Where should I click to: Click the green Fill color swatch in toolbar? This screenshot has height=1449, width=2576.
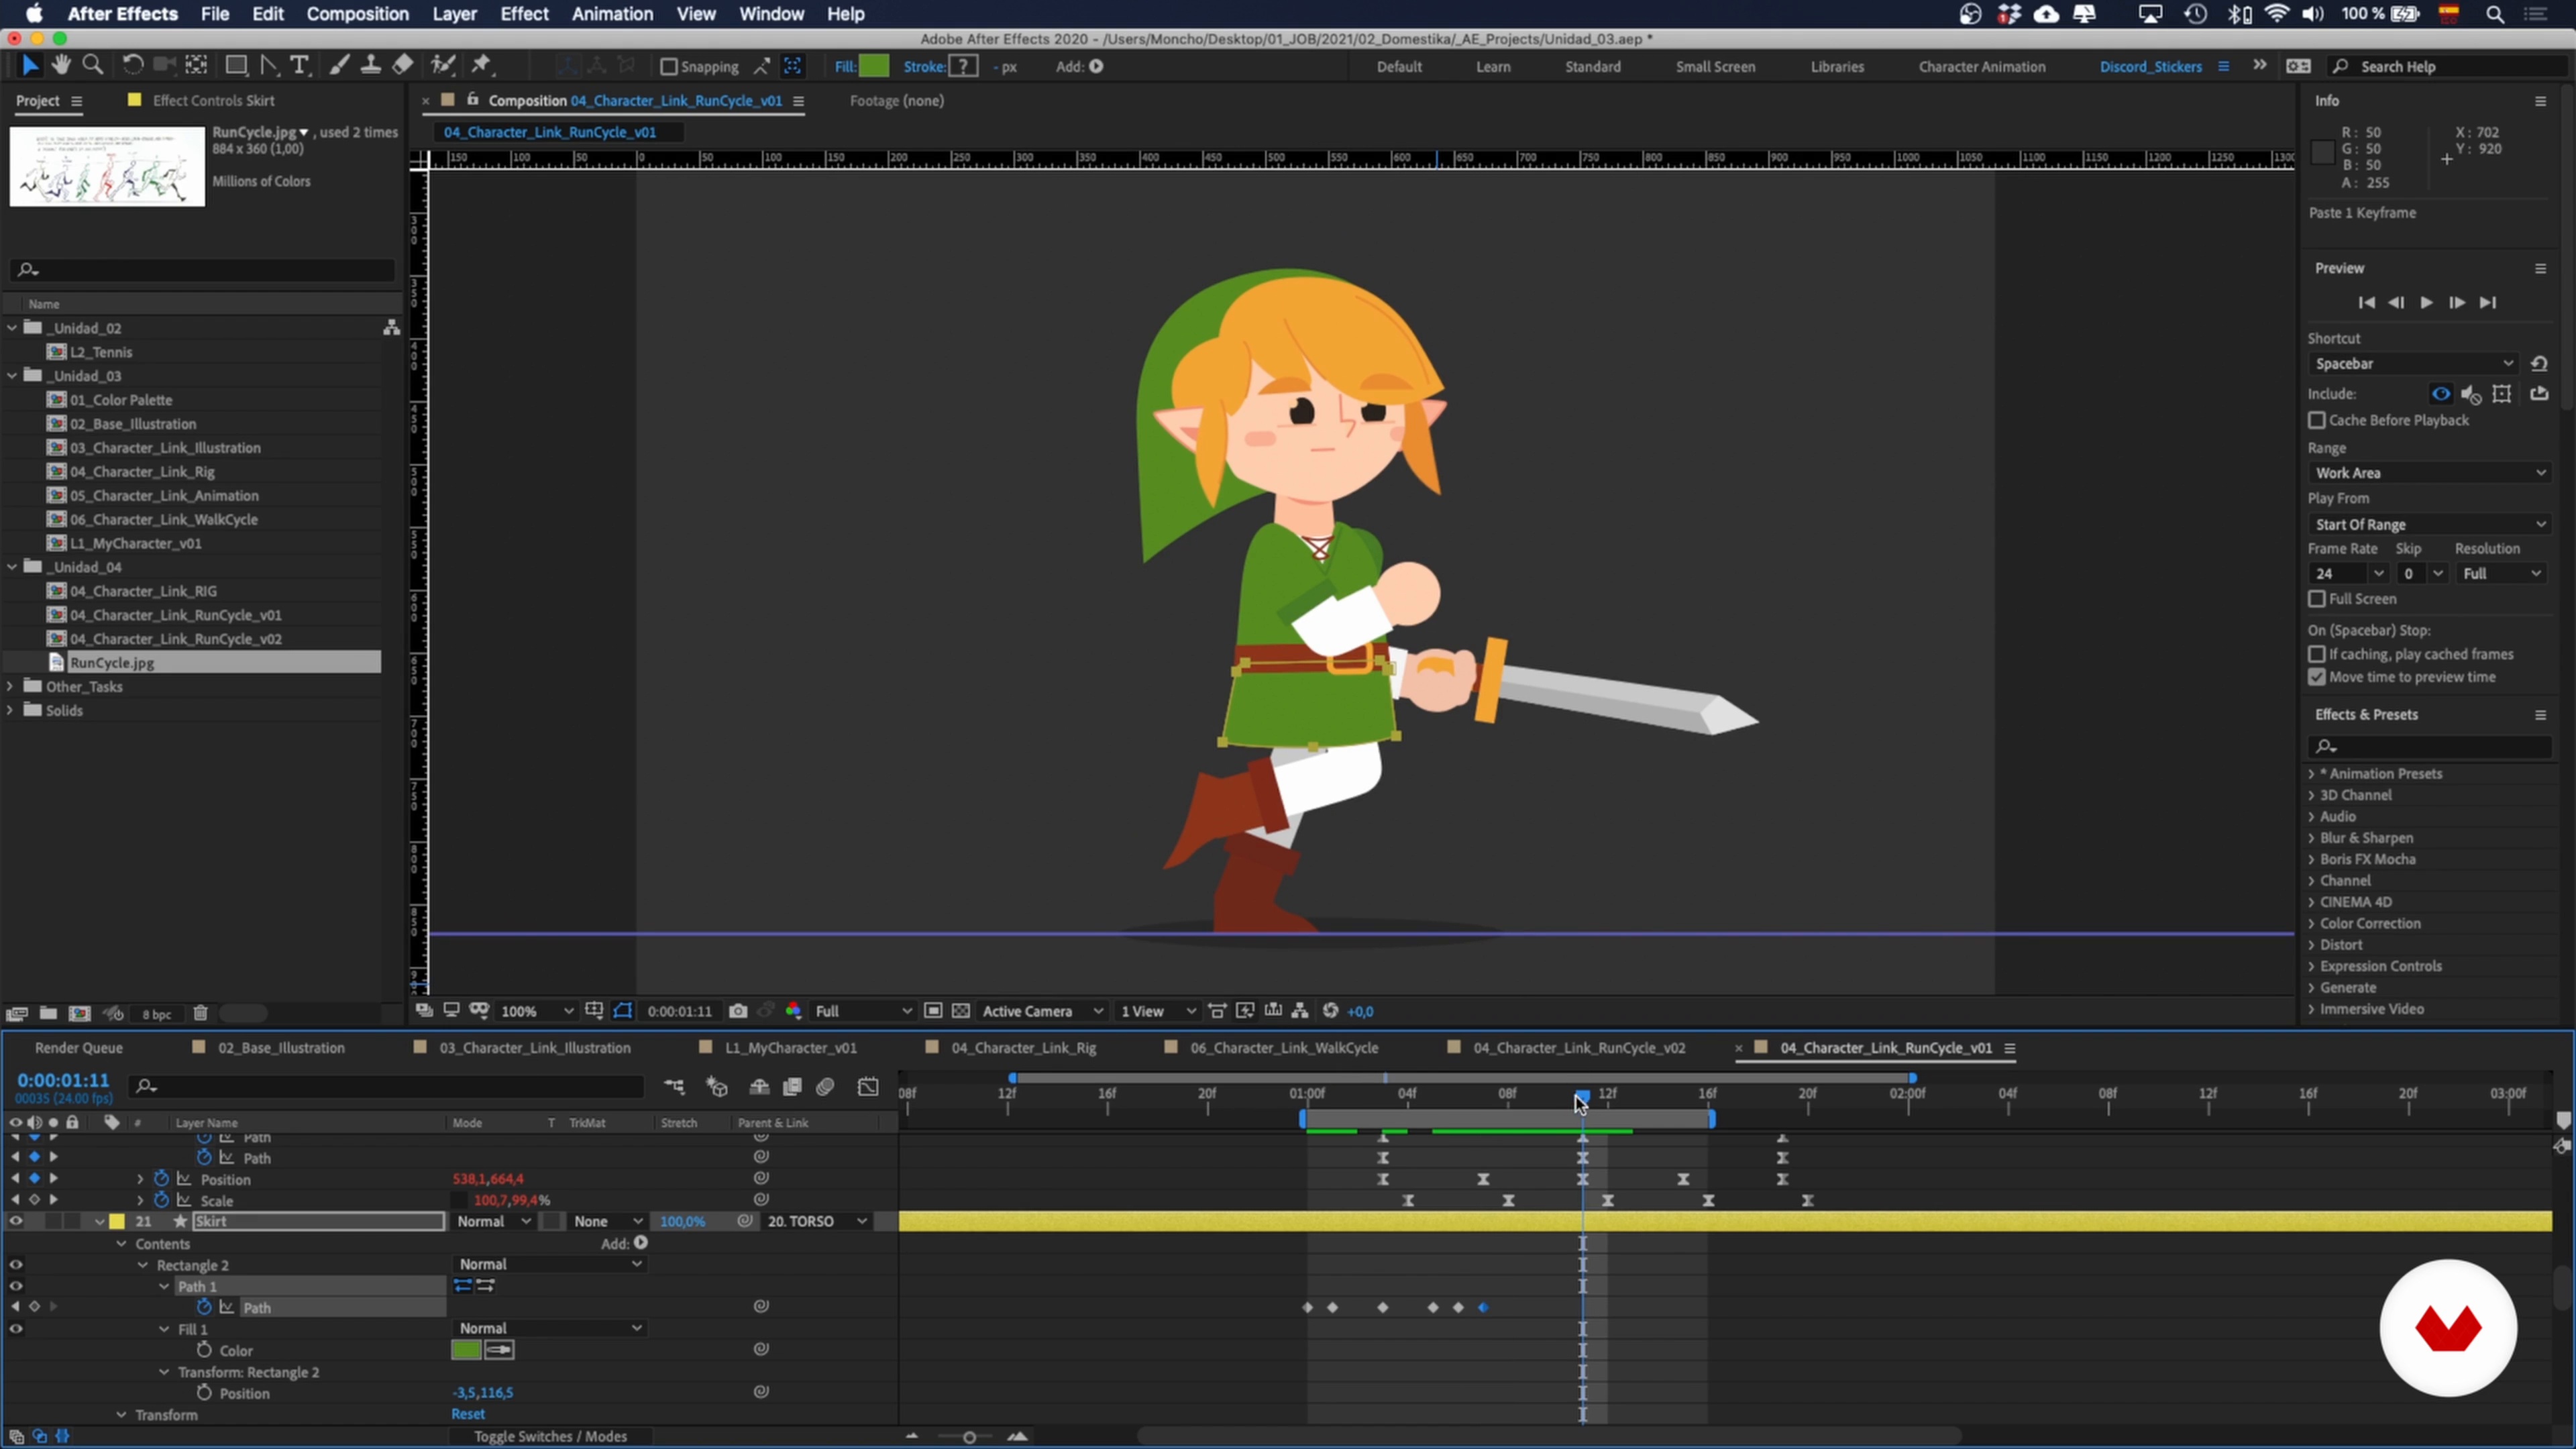(874, 67)
